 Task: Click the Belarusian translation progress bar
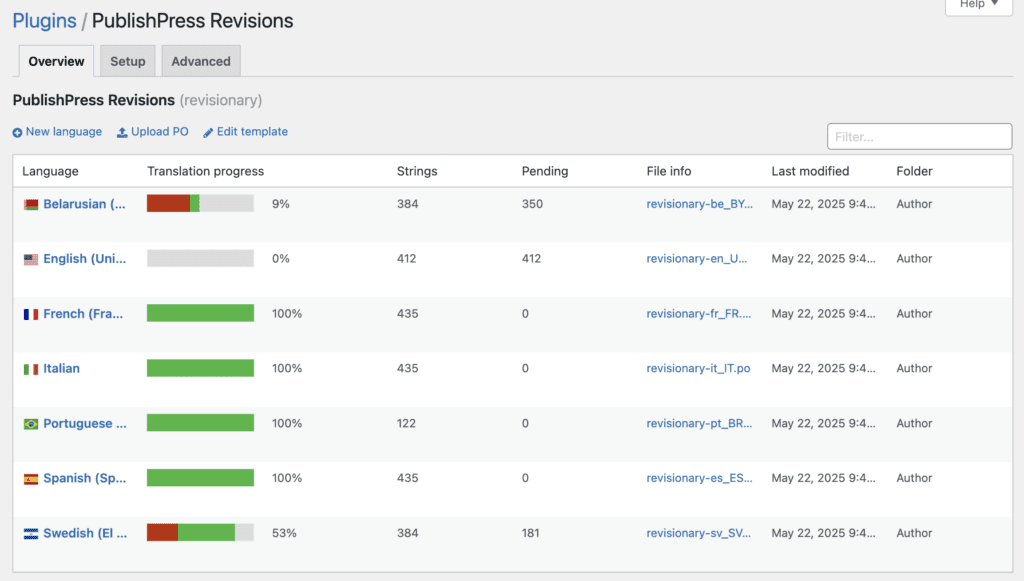click(200, 204)
